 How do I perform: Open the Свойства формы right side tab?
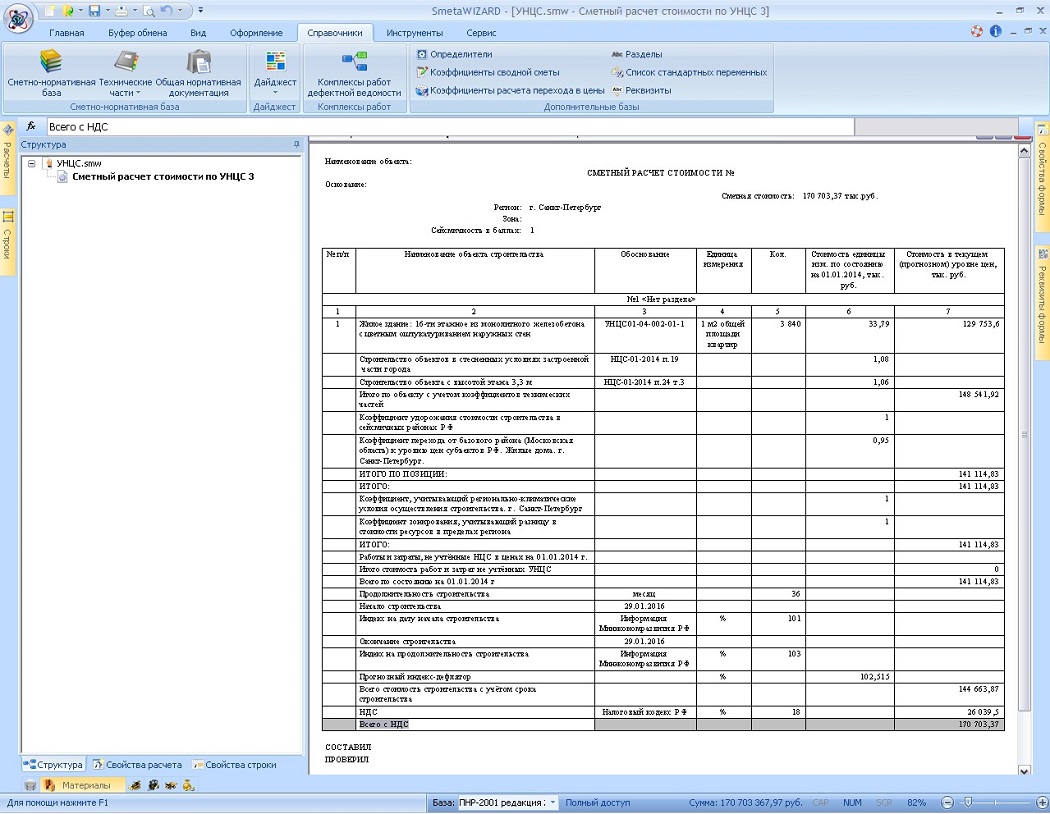(x=1043, y=176)
